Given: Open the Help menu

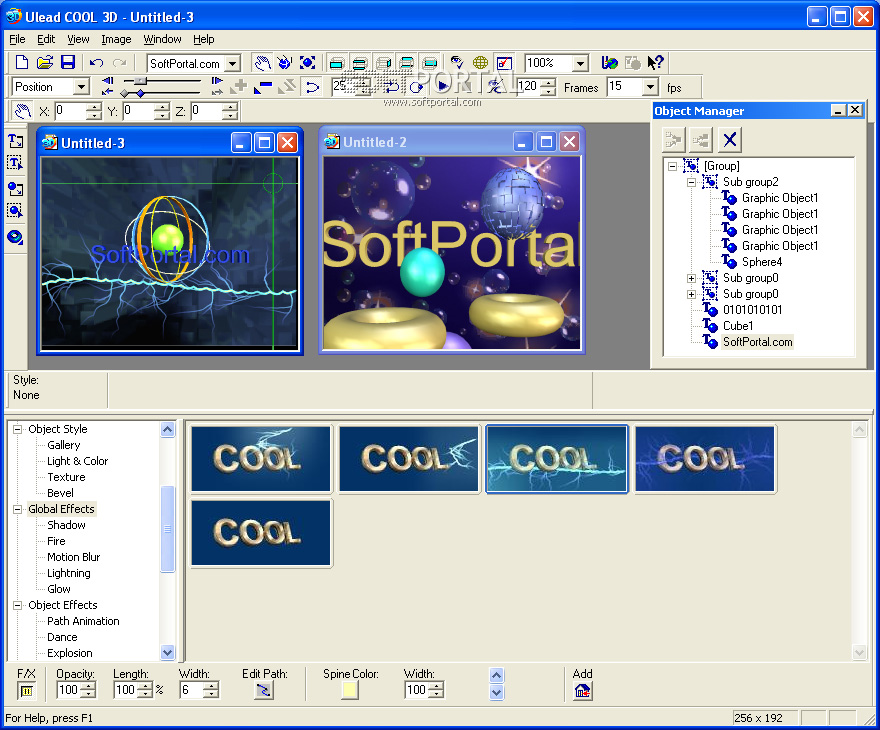Looking at the screenshot, I should coord(204,39).
